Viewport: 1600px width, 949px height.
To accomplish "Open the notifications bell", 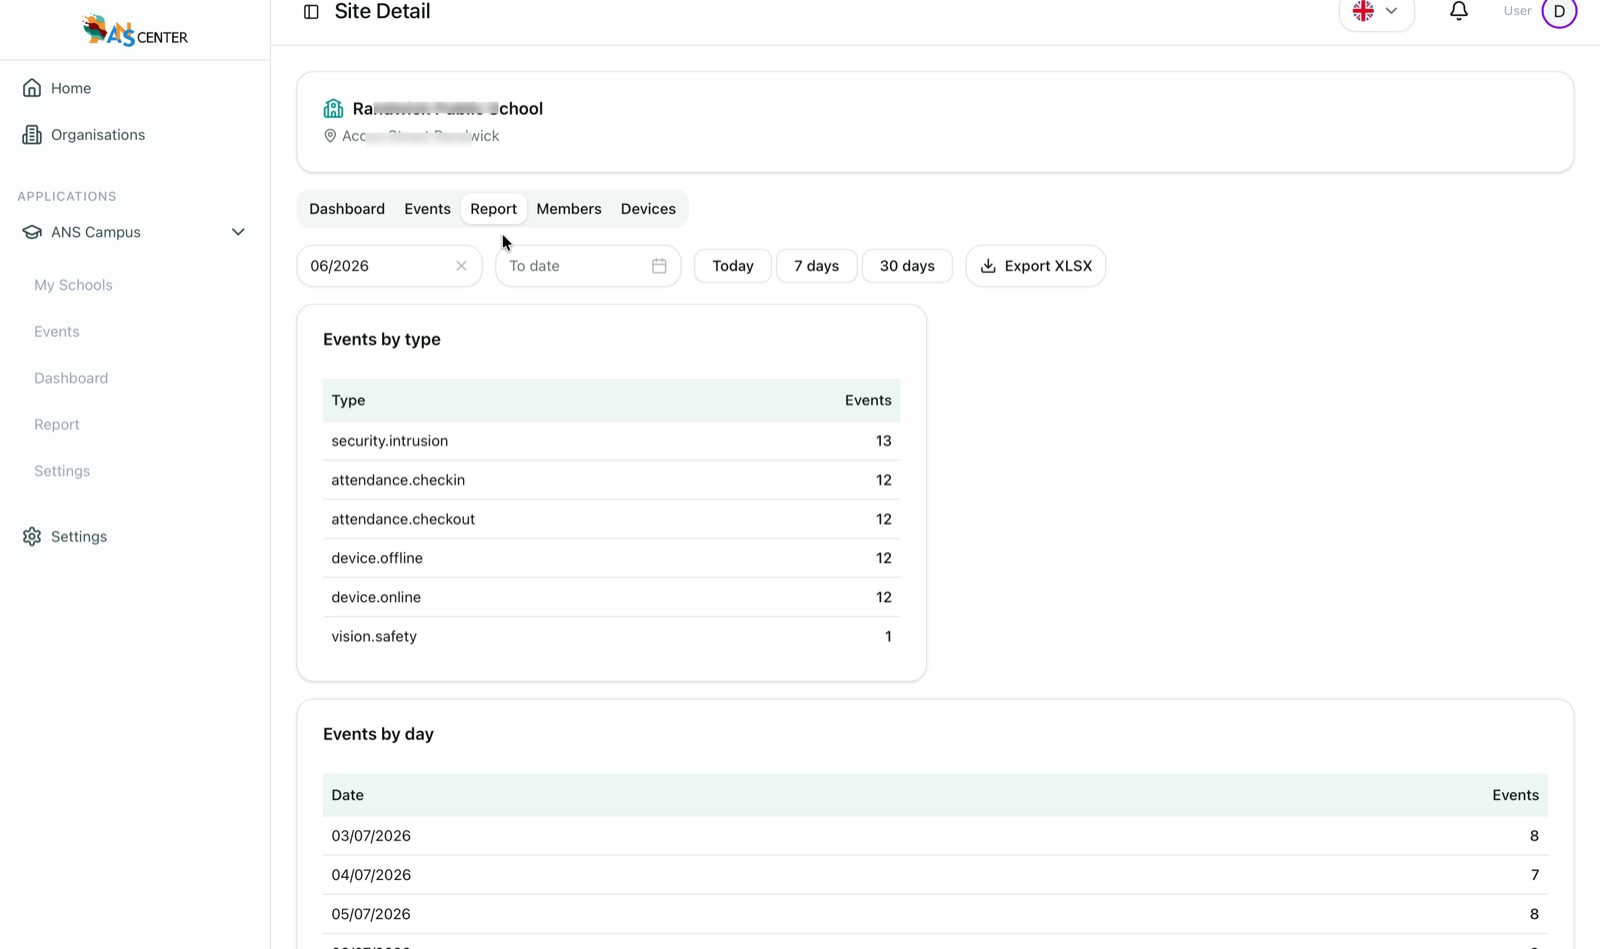I will 1459,11.
